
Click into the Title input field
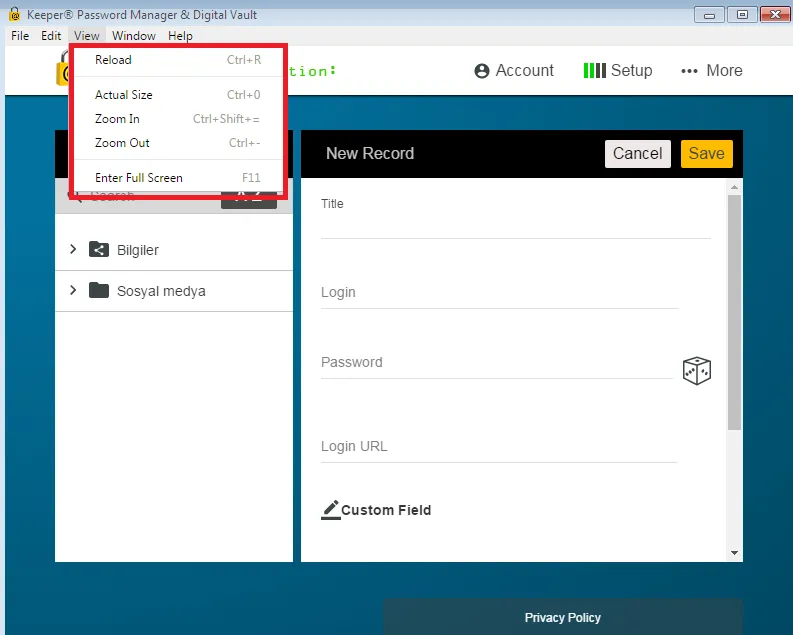pos(515,226)
